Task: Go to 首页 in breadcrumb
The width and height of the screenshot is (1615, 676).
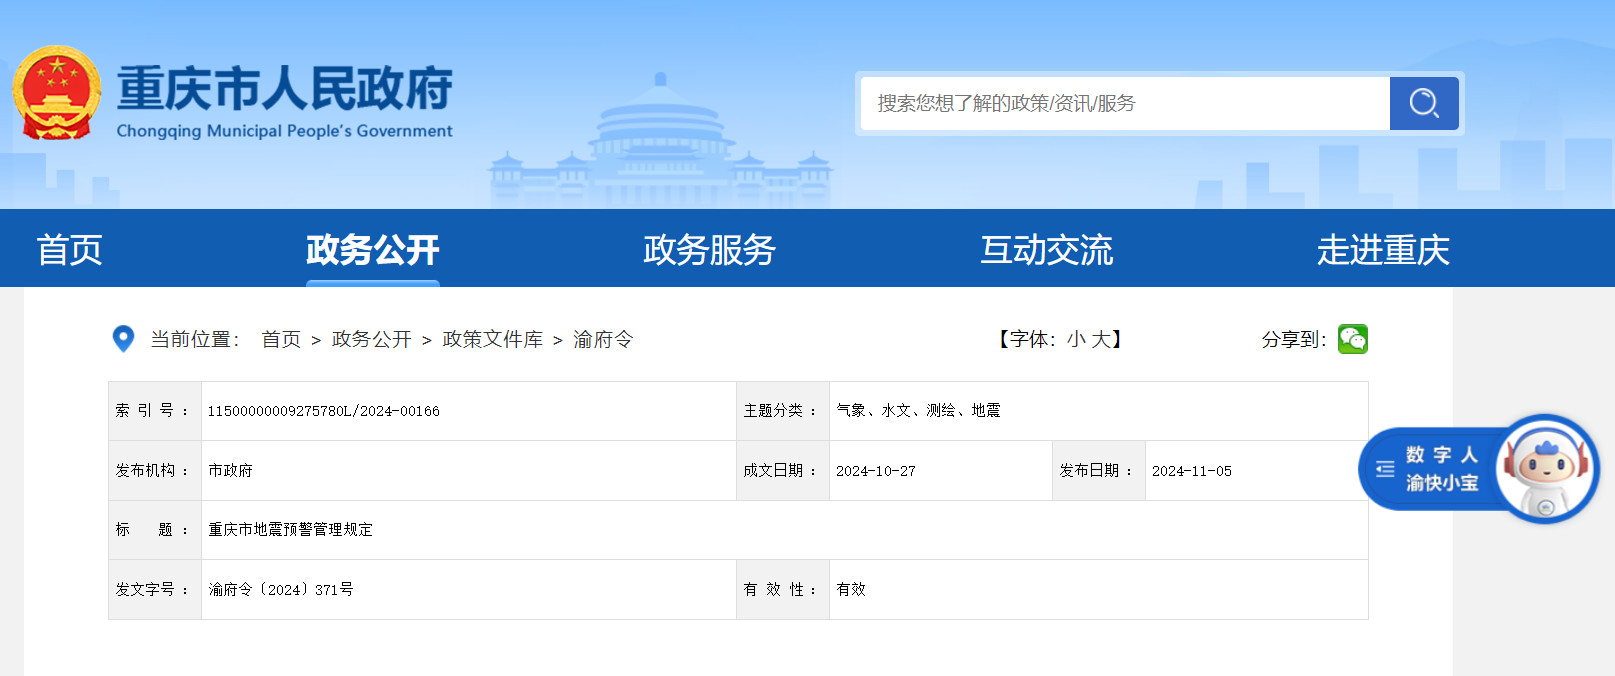Action: [x=281, y=340]
